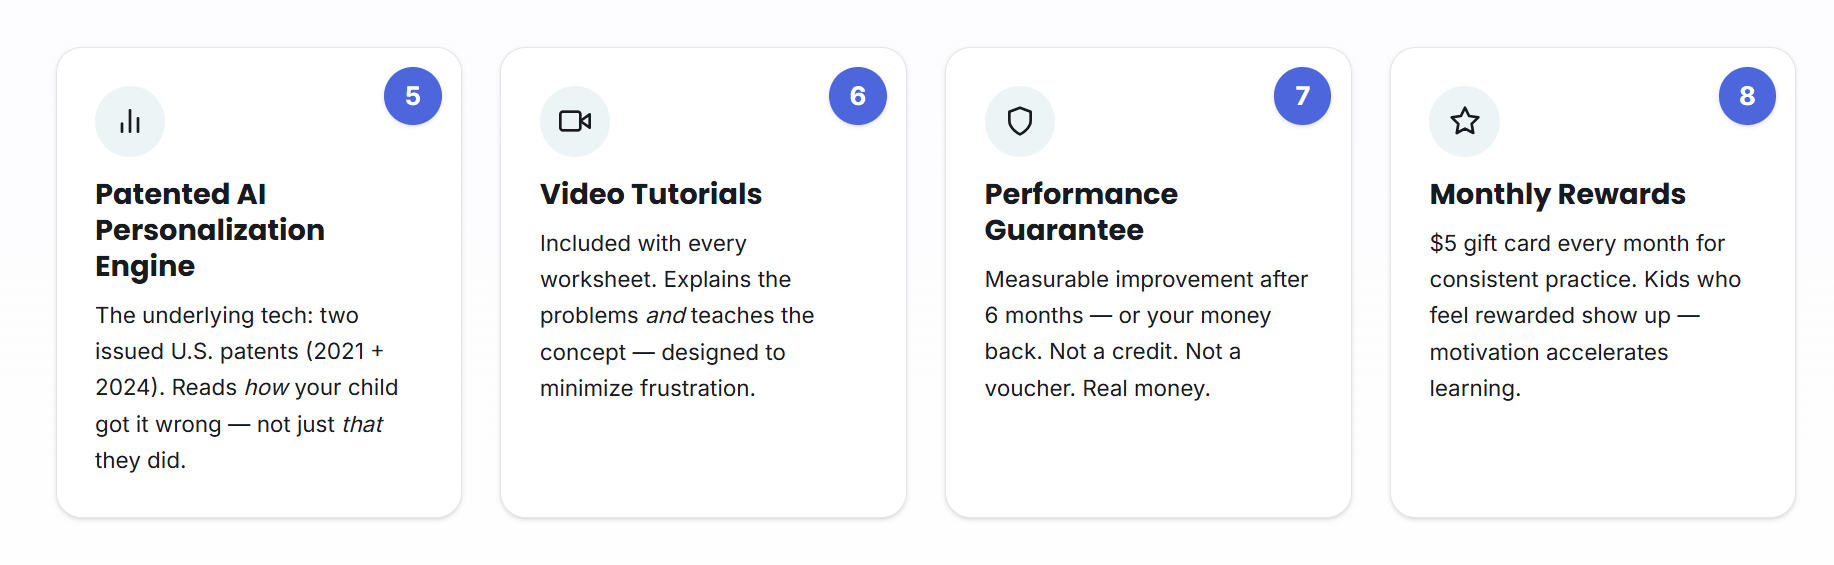Click the blue number 5 badge

click(413, 96)
